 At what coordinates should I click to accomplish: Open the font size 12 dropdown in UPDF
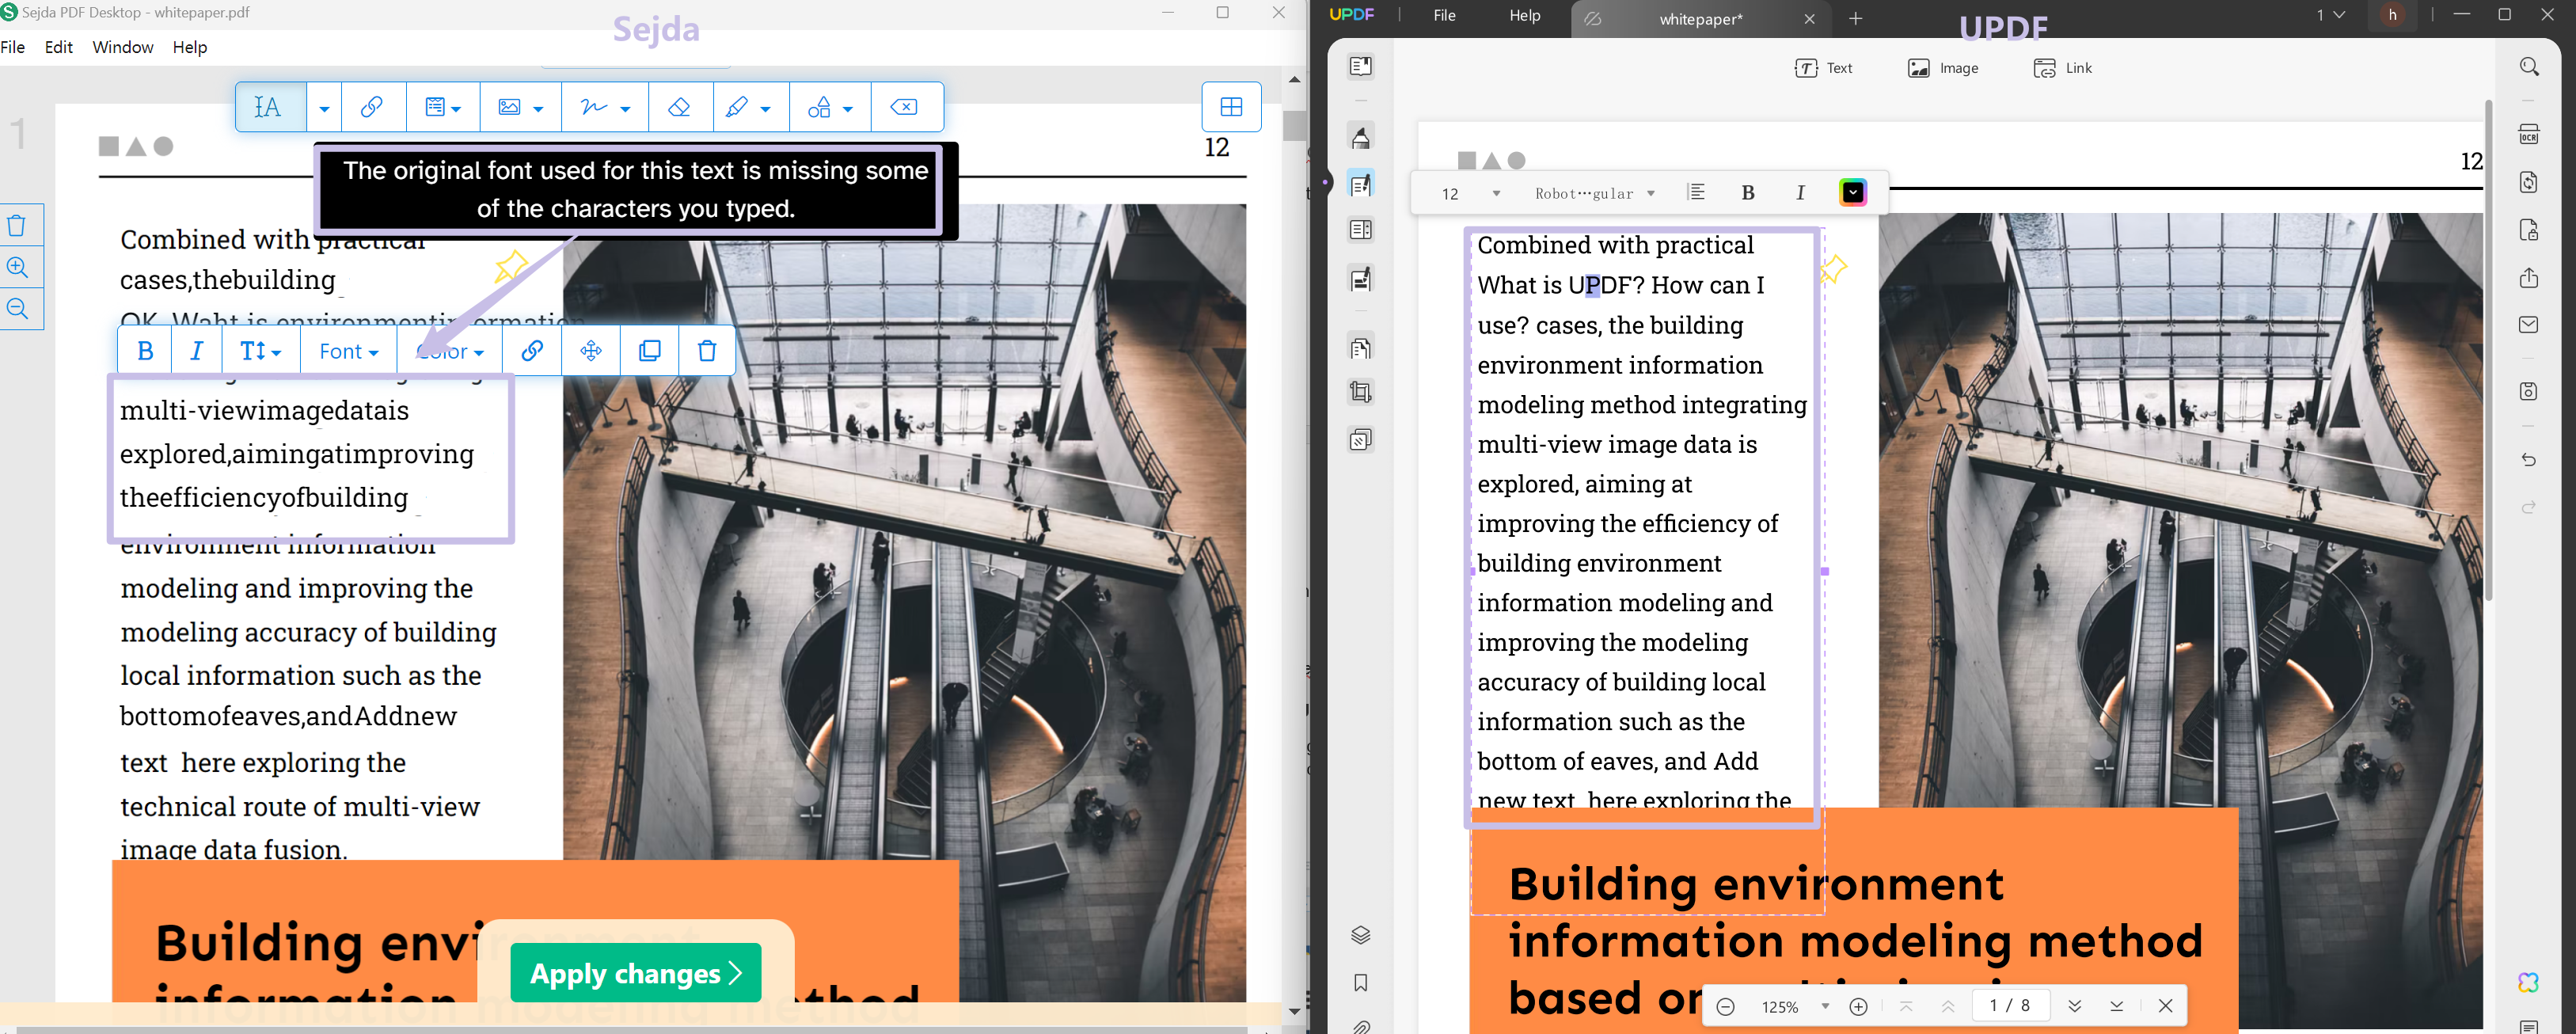1466,194
